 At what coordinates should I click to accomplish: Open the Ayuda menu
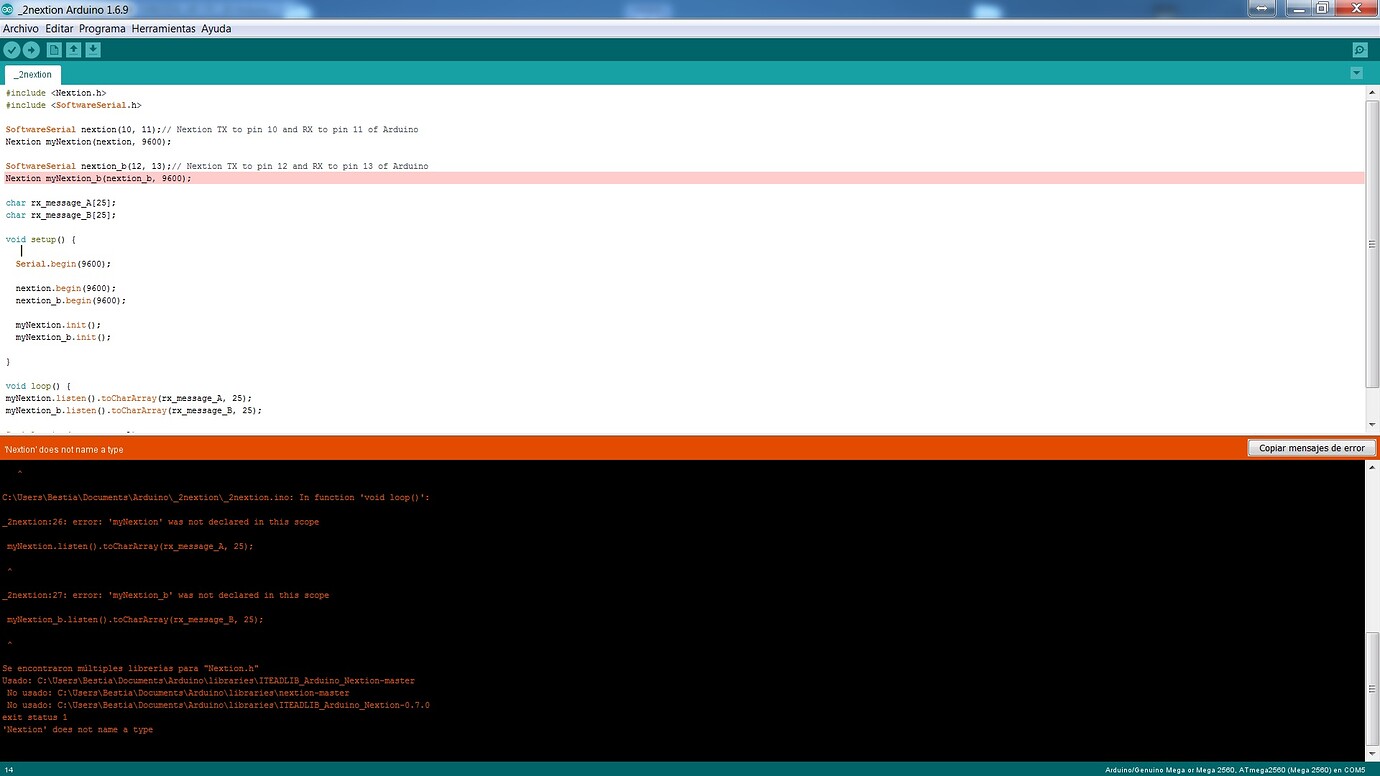pyautogui.click(x=214, y=28)
